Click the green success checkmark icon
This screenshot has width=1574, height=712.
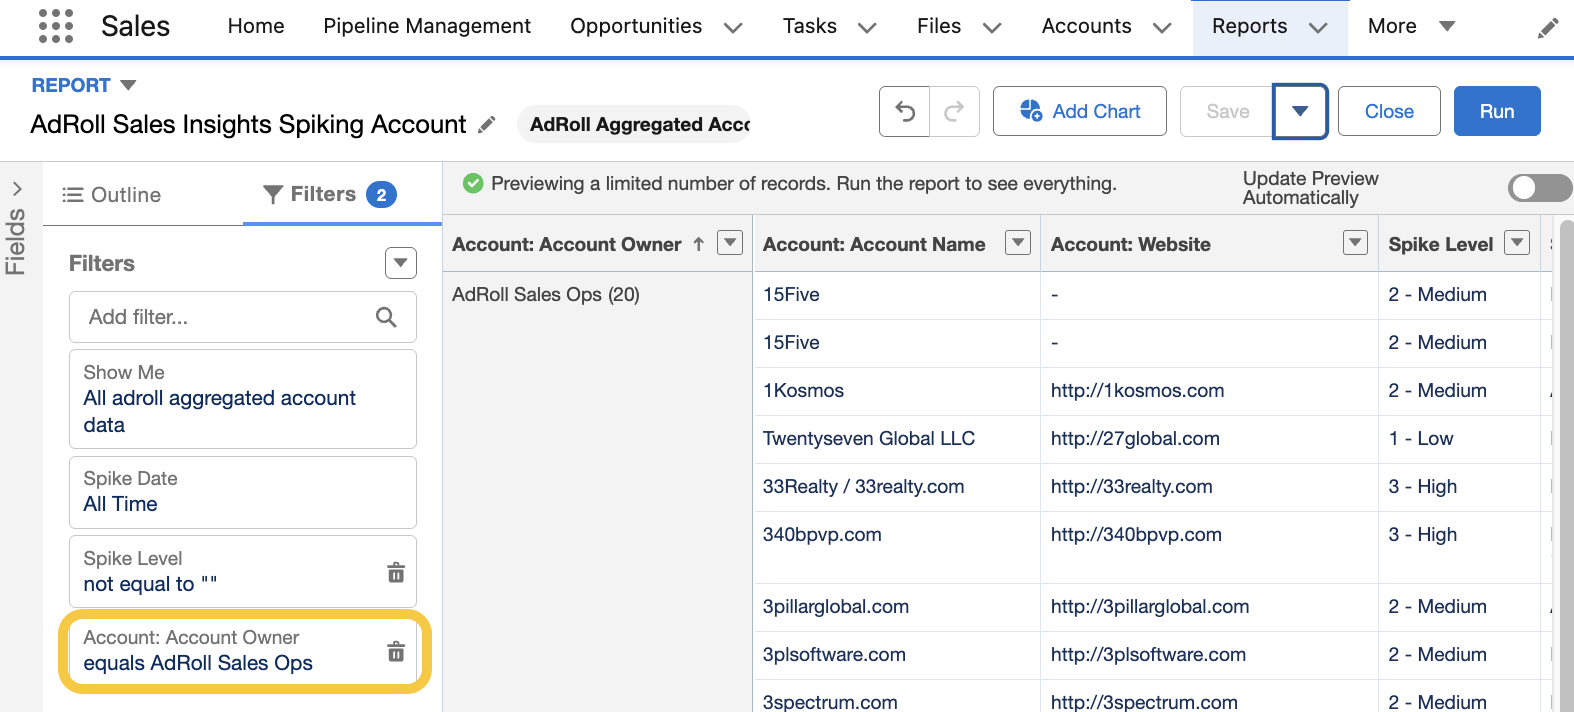point(473,183)
